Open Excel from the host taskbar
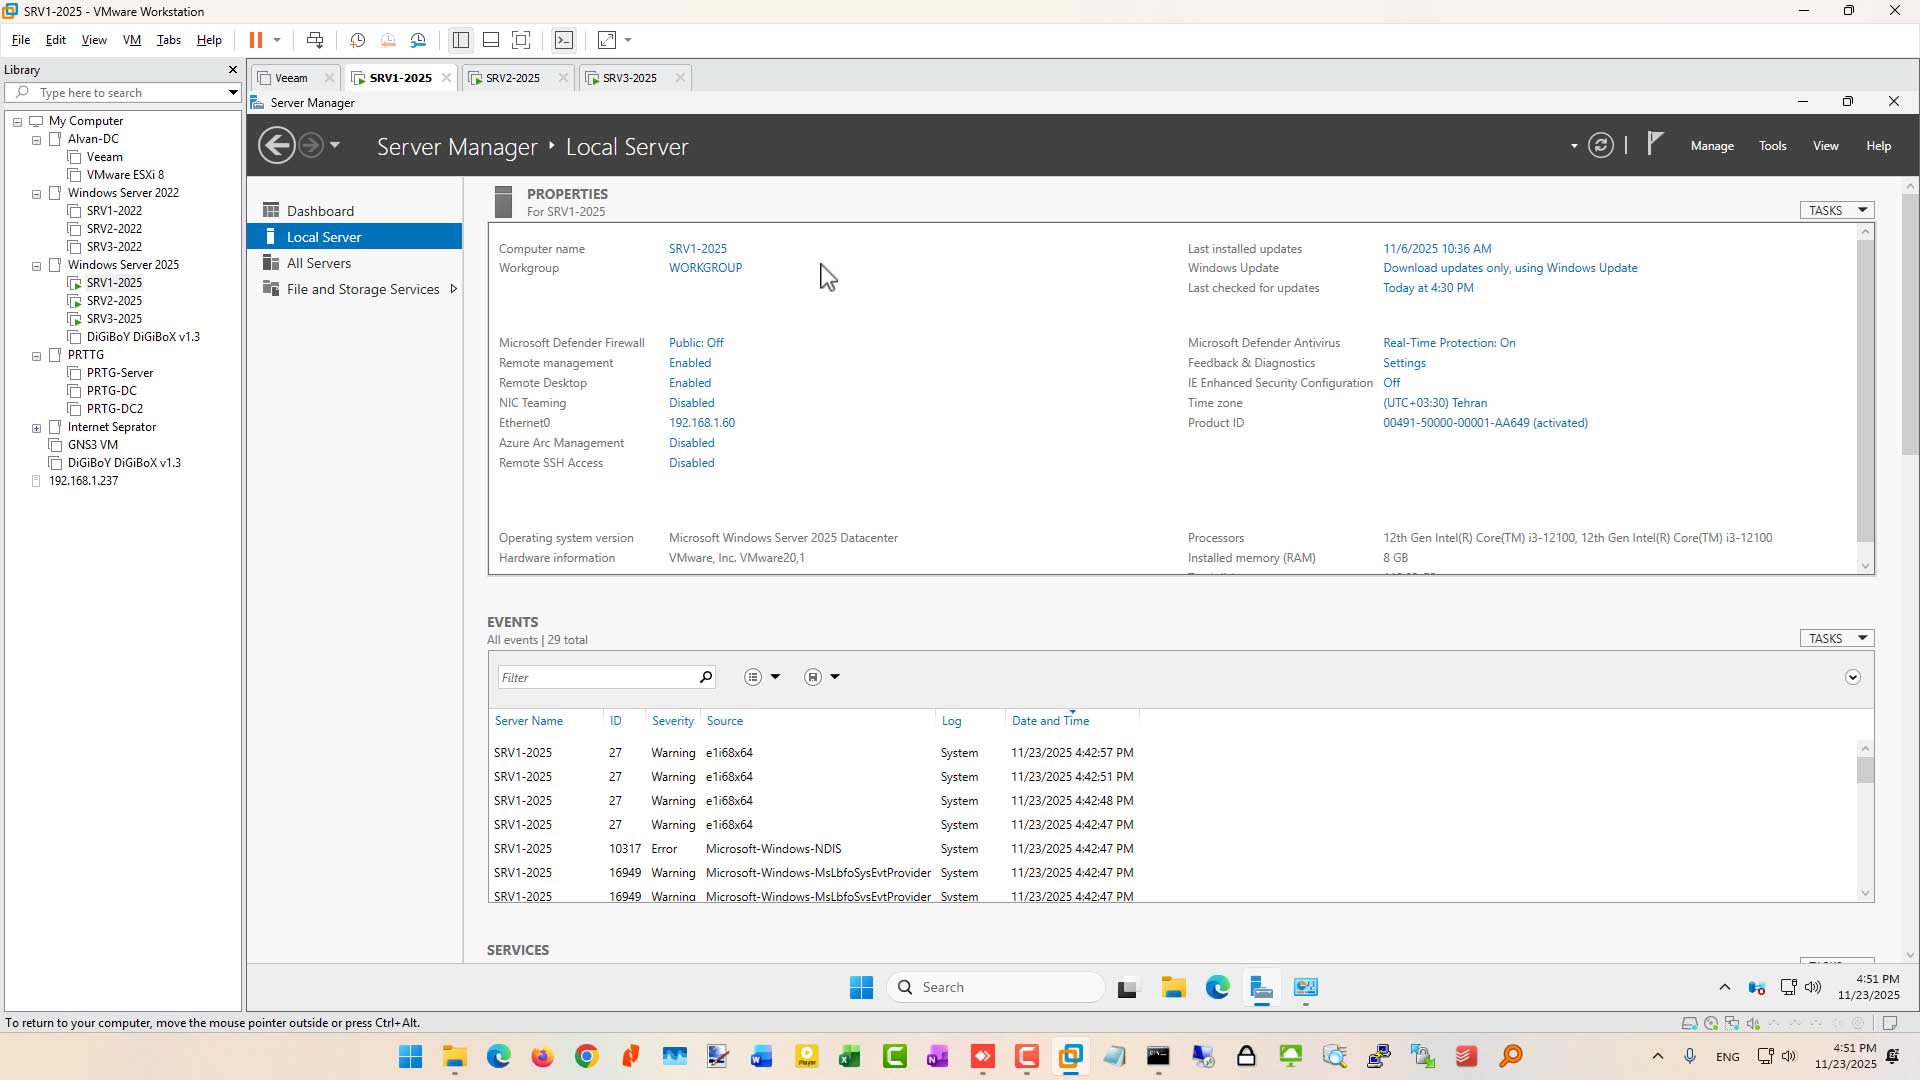 coord(850,1057)
